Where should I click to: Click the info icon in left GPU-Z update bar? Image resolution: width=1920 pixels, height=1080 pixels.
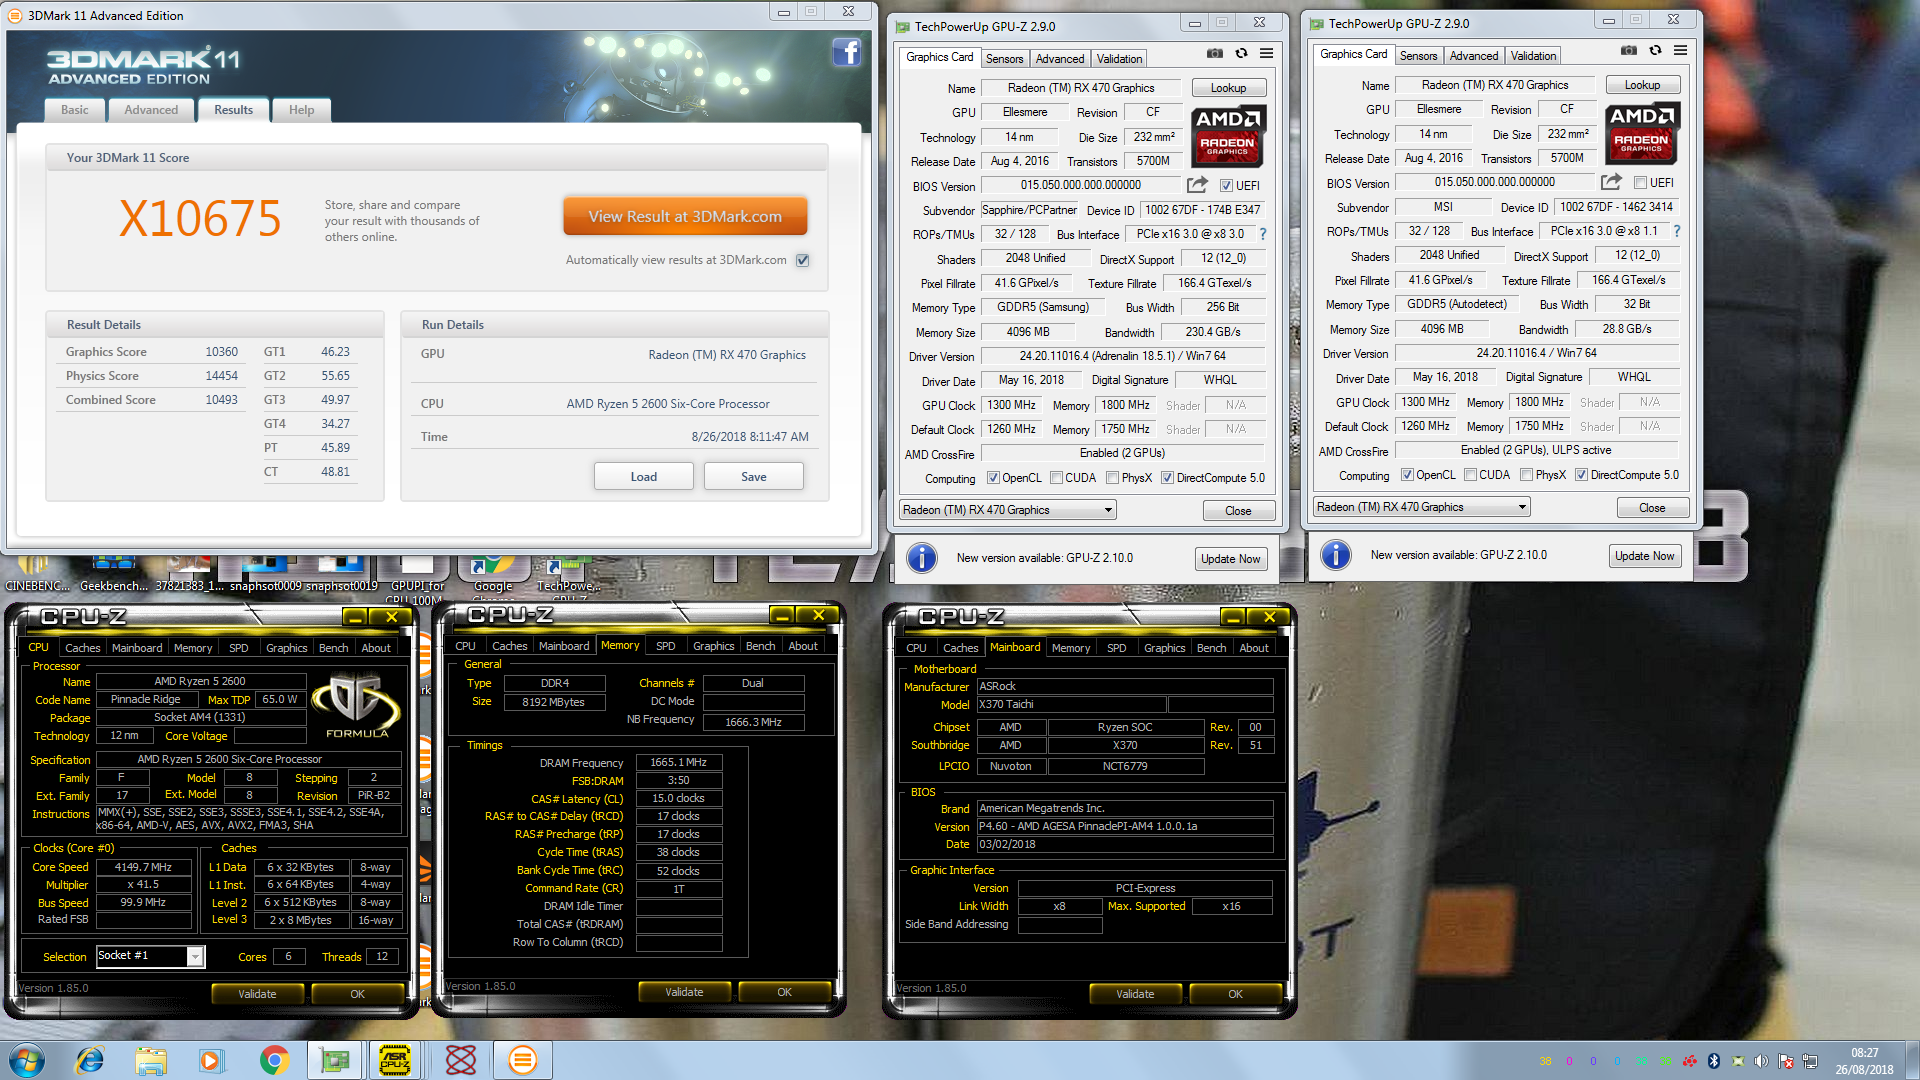pyautogui.click(x=921, y=558)
